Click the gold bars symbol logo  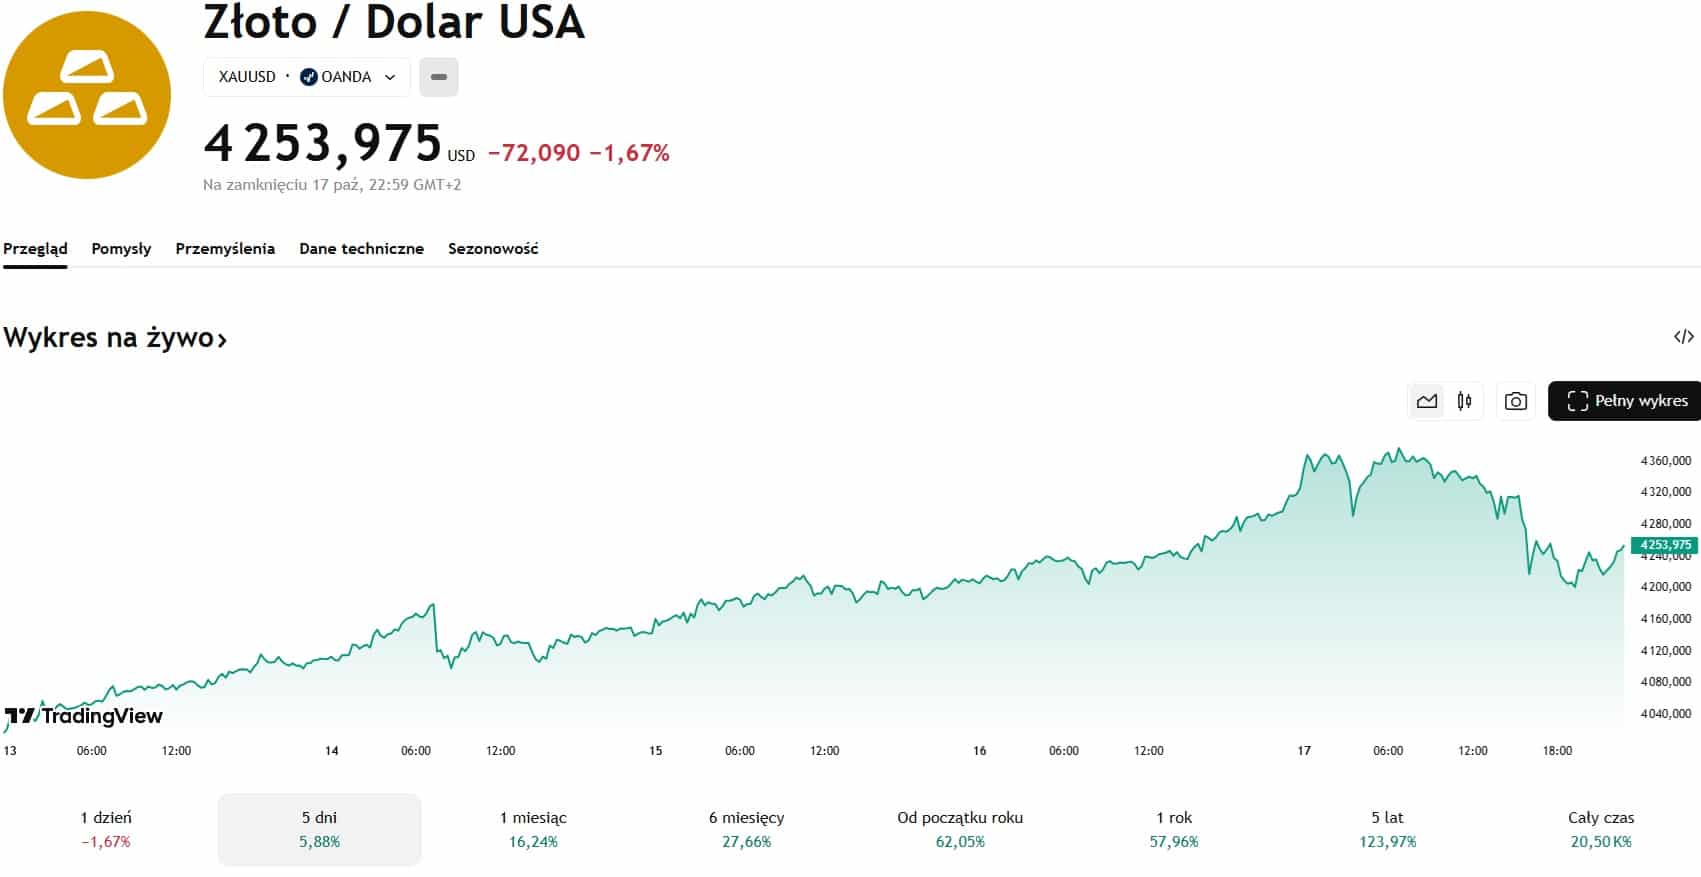87,95
